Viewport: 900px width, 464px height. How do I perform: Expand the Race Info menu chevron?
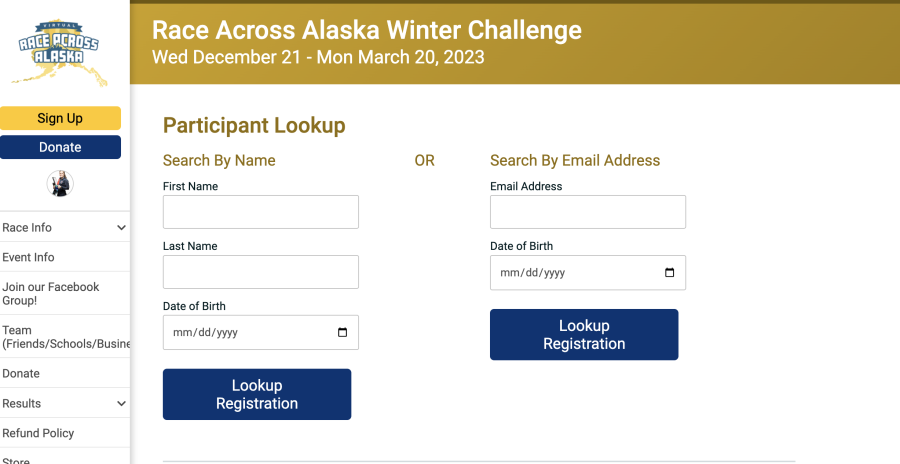(121, 227)
